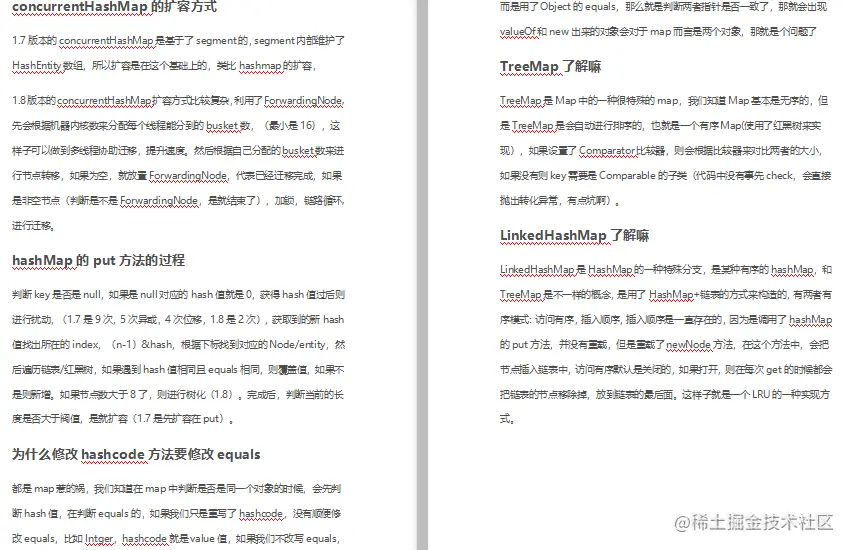Click the line starting '断 hash 值，在判断 equals'
Viewport: 851px width, 550px height.
pyautogui.click(x=176, y=514)
